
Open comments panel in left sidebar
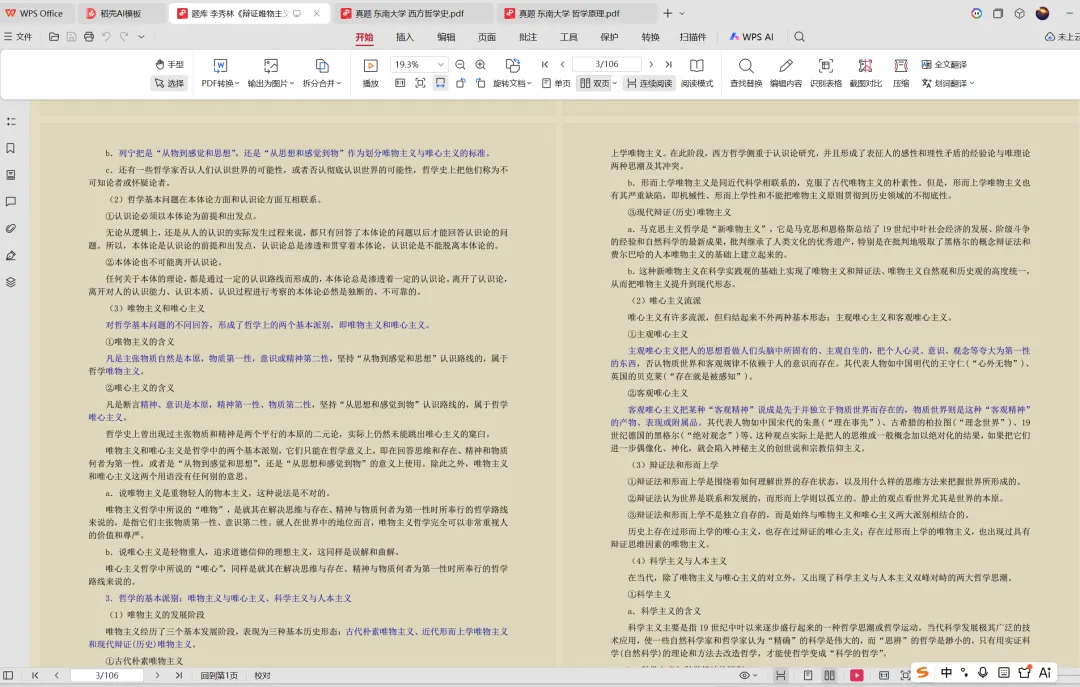(x=11, y=202)
